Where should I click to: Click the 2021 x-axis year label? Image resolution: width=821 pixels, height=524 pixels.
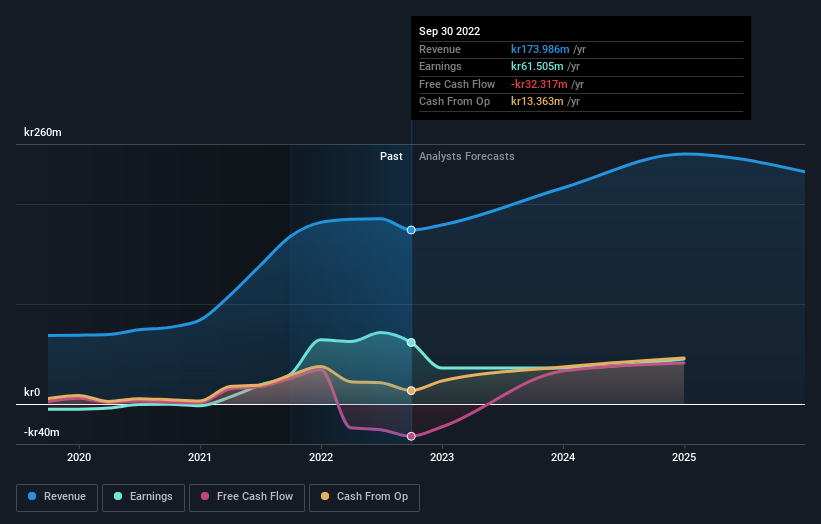(x=200, y=458)
